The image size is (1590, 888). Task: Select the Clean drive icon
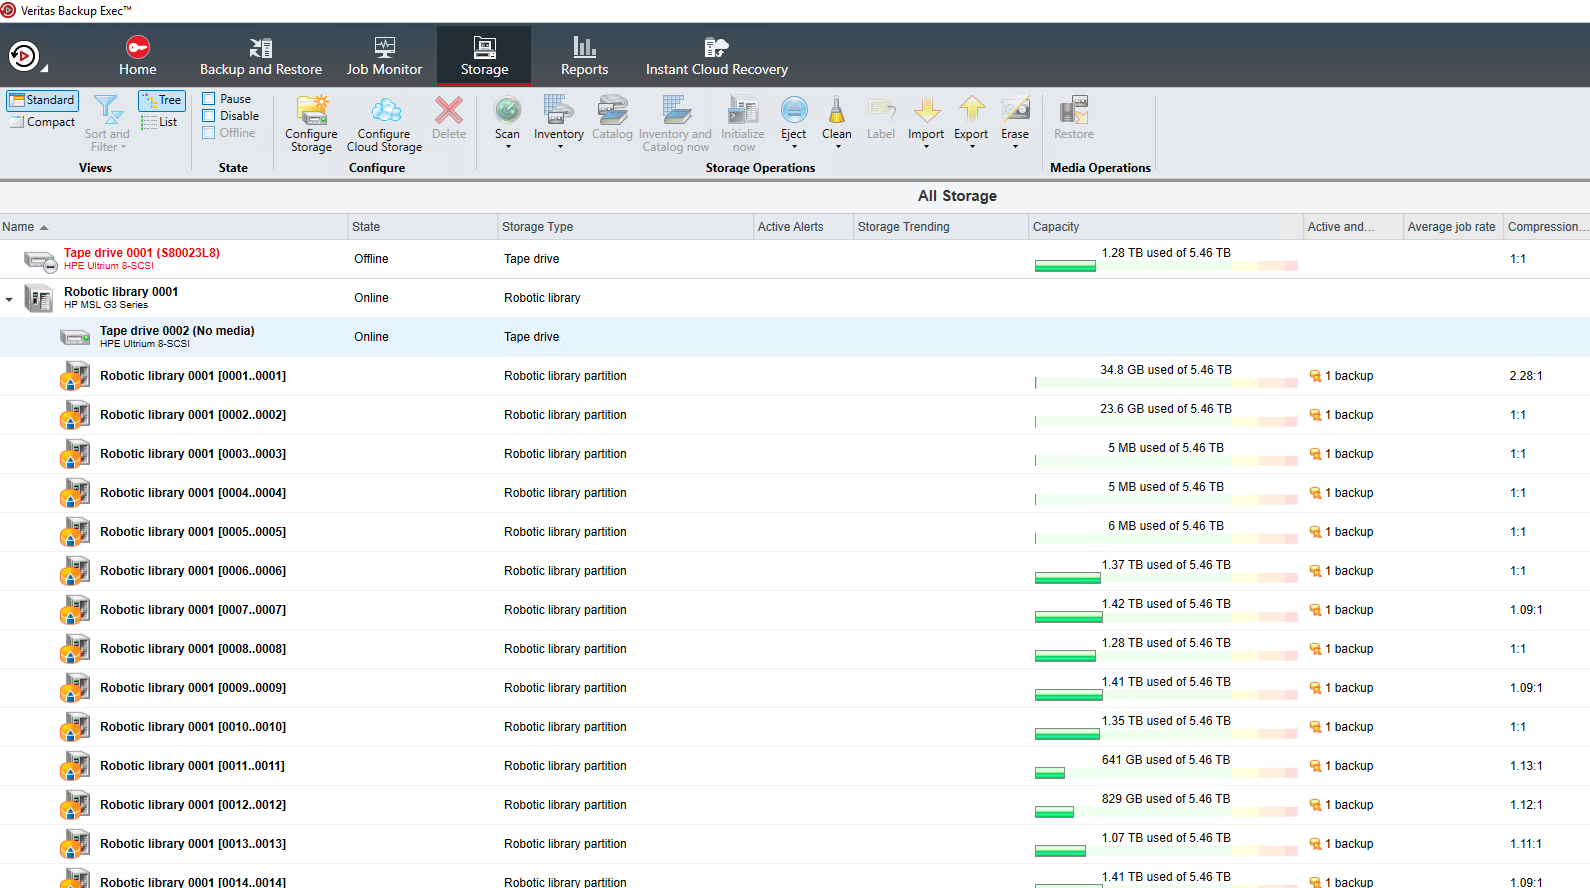pyautogui.click(x=836, y=110)
